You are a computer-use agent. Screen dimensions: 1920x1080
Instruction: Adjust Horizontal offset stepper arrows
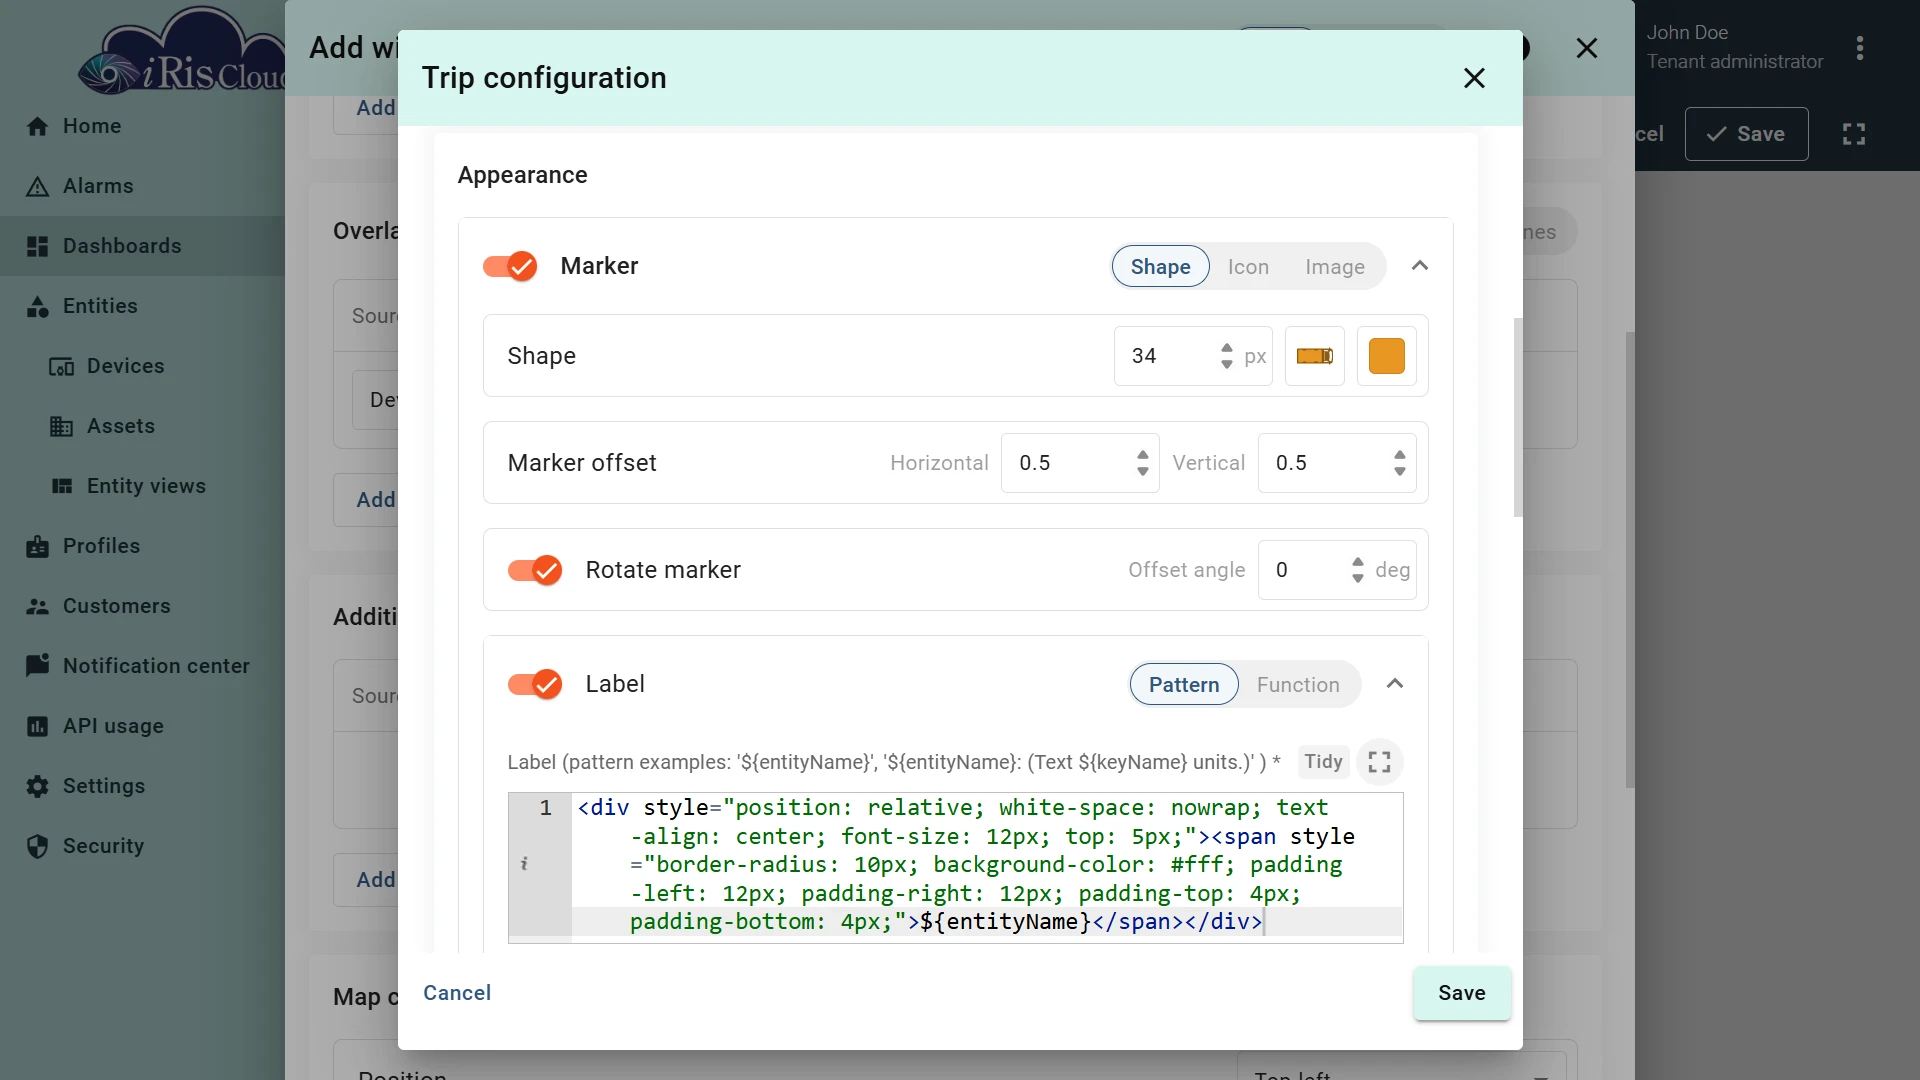click(1142, 463)
